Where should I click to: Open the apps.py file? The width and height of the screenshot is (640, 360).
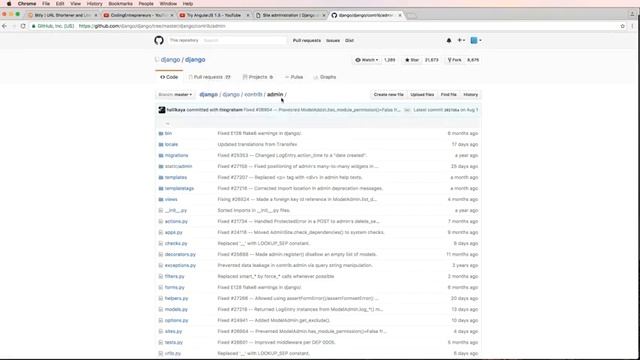[x=173, y=233]
